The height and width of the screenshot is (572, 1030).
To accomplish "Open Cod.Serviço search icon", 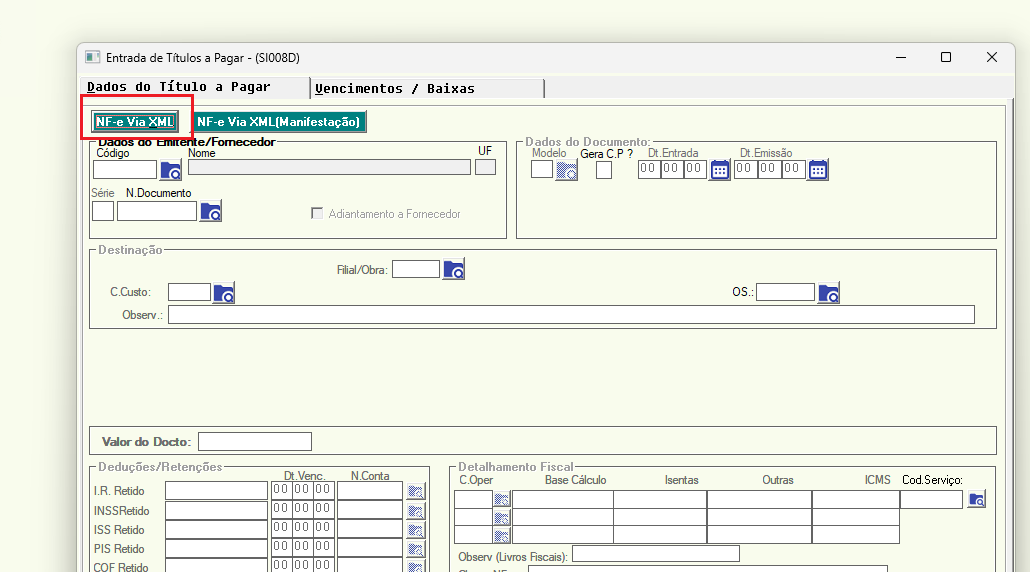I will 977,500.
